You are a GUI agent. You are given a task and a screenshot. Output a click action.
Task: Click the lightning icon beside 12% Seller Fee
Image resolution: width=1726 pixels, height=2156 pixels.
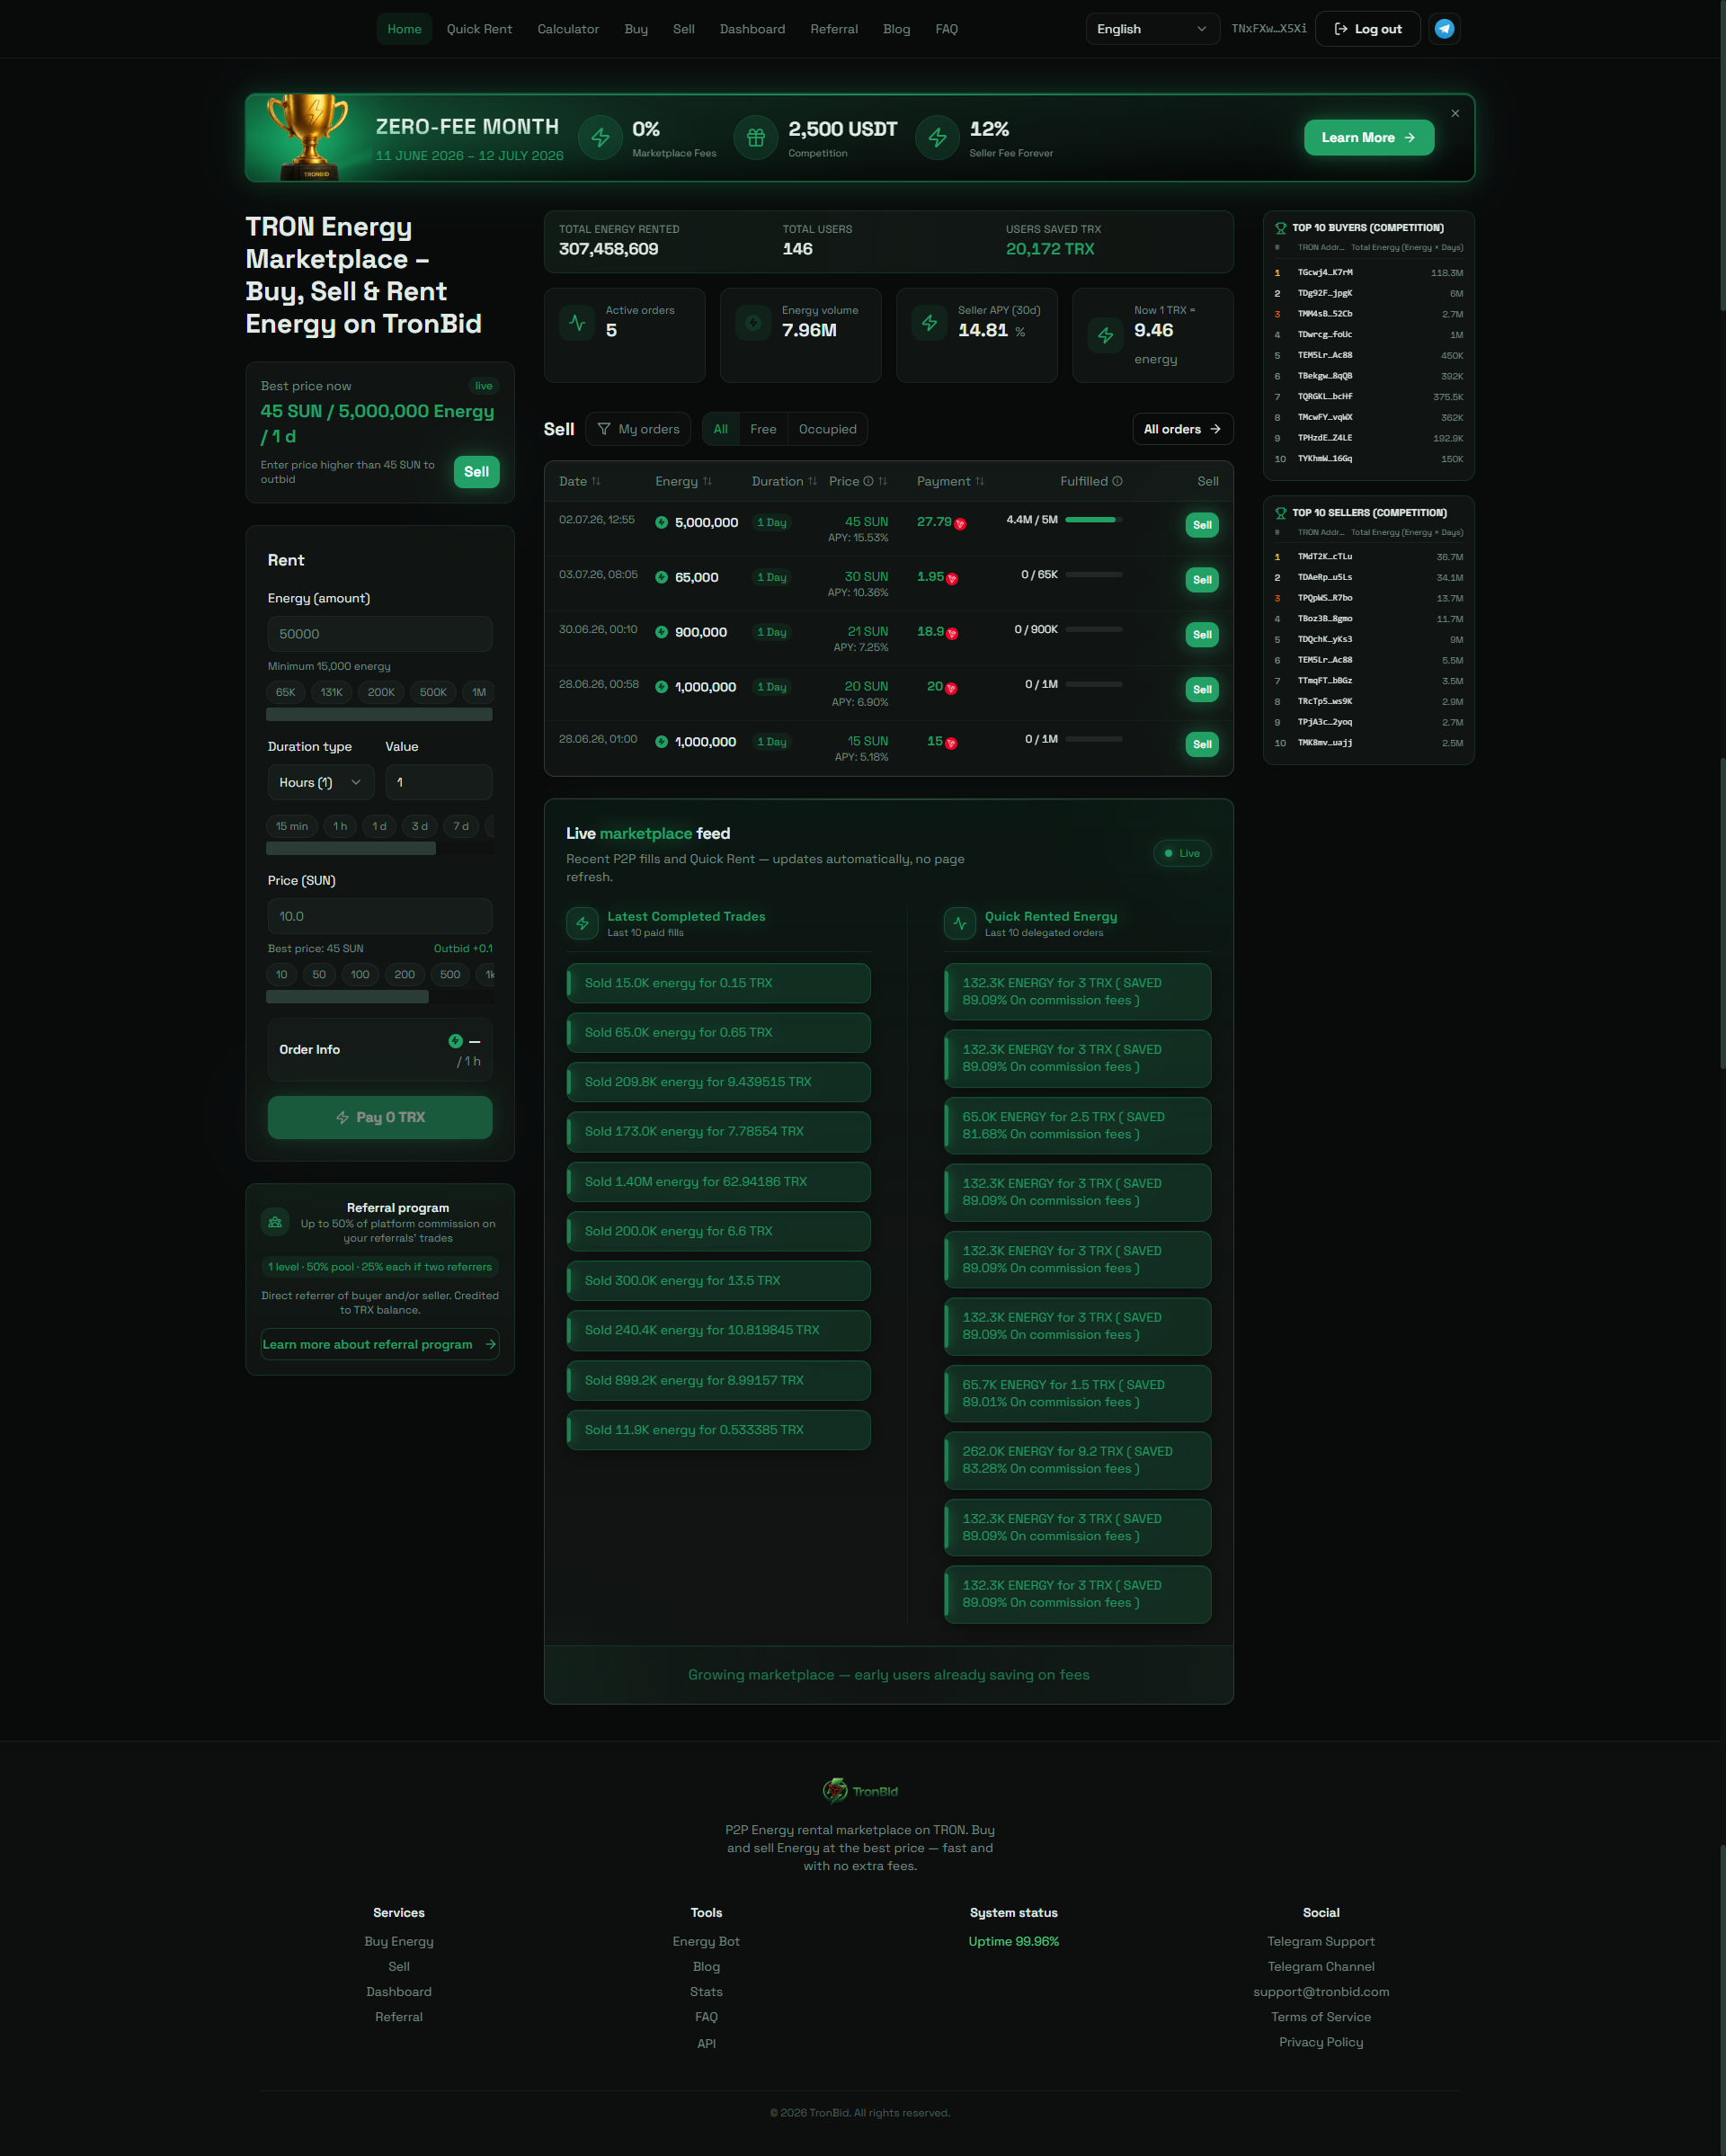coord(937,138)
